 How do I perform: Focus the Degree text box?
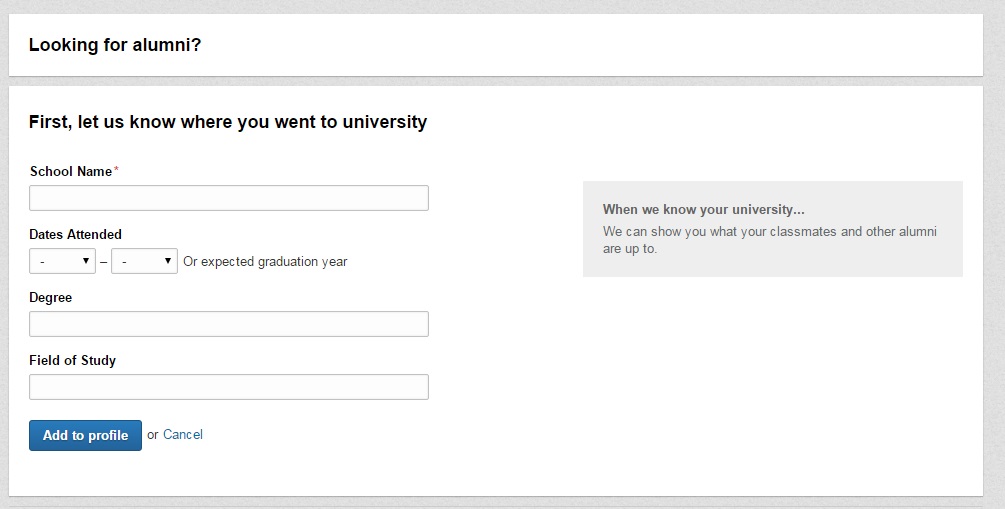228,324
